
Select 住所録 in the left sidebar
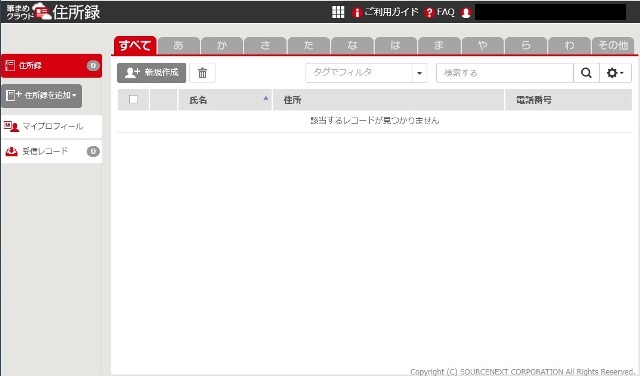[x=52, y=65]
